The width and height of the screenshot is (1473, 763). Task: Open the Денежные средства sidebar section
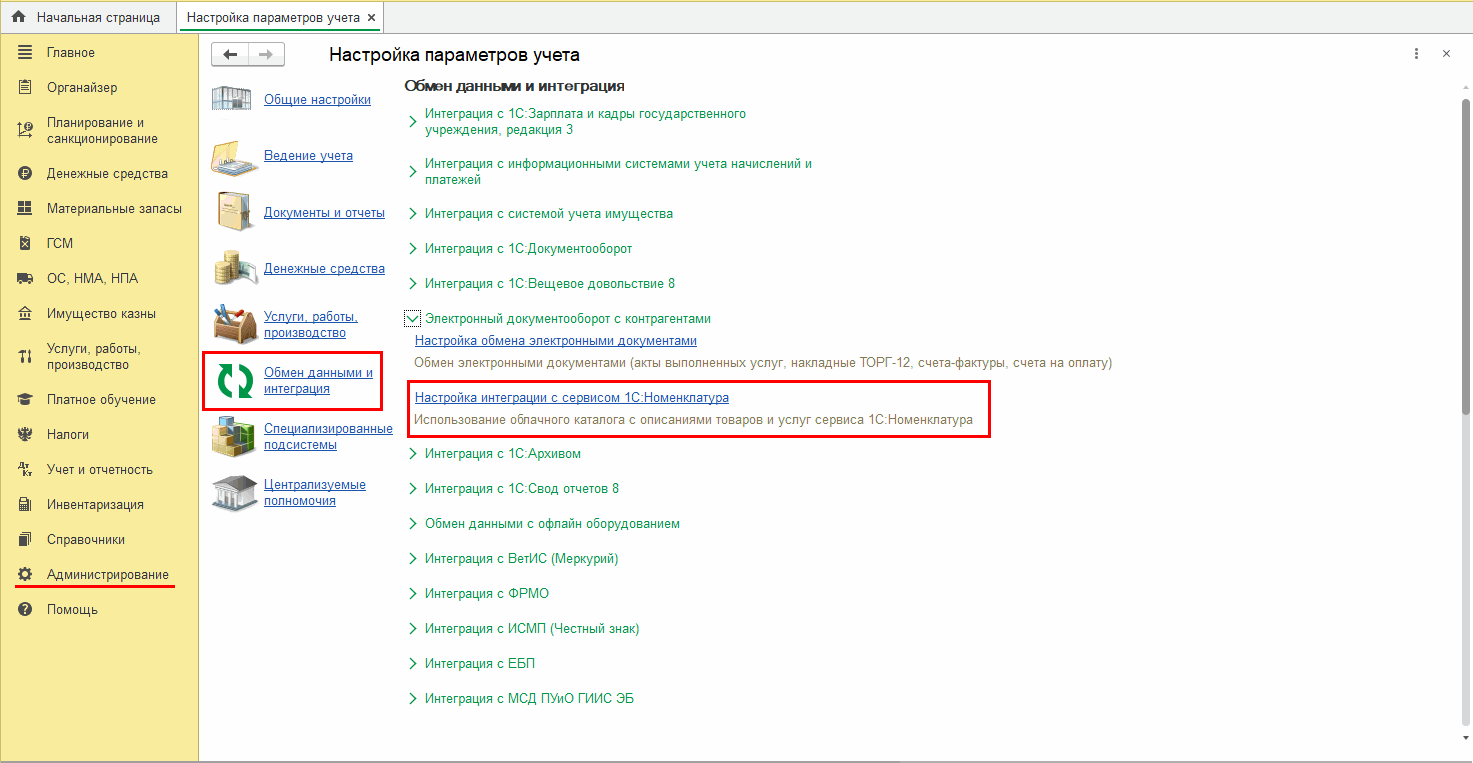pos(106,174)
